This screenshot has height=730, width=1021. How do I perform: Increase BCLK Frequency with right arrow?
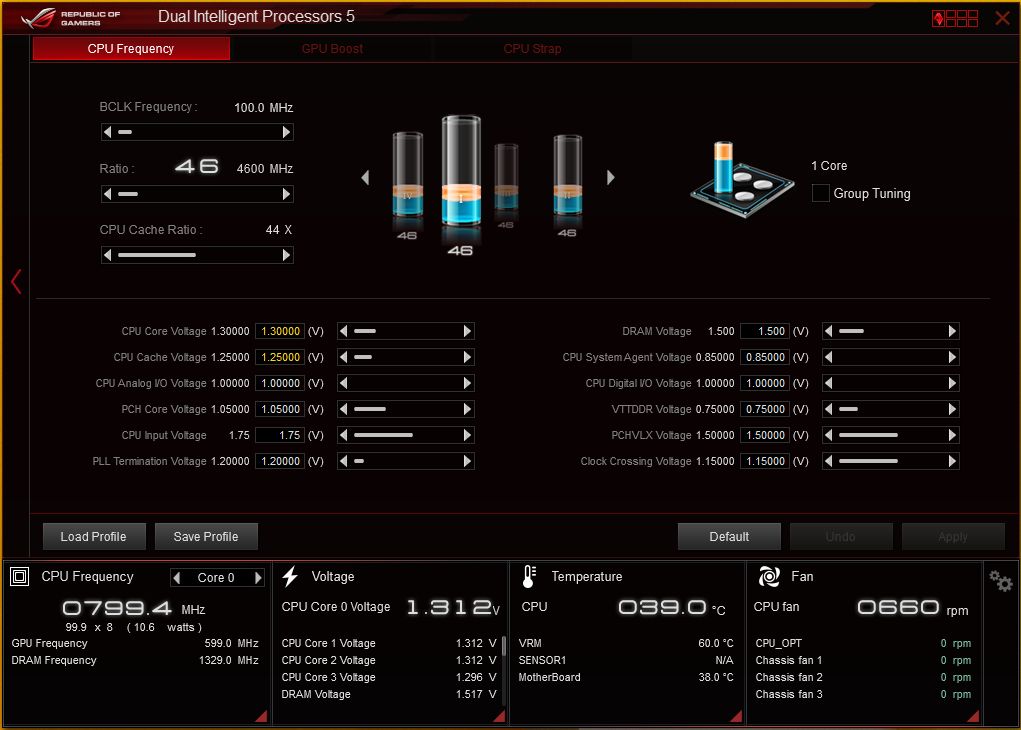point(286,132)
